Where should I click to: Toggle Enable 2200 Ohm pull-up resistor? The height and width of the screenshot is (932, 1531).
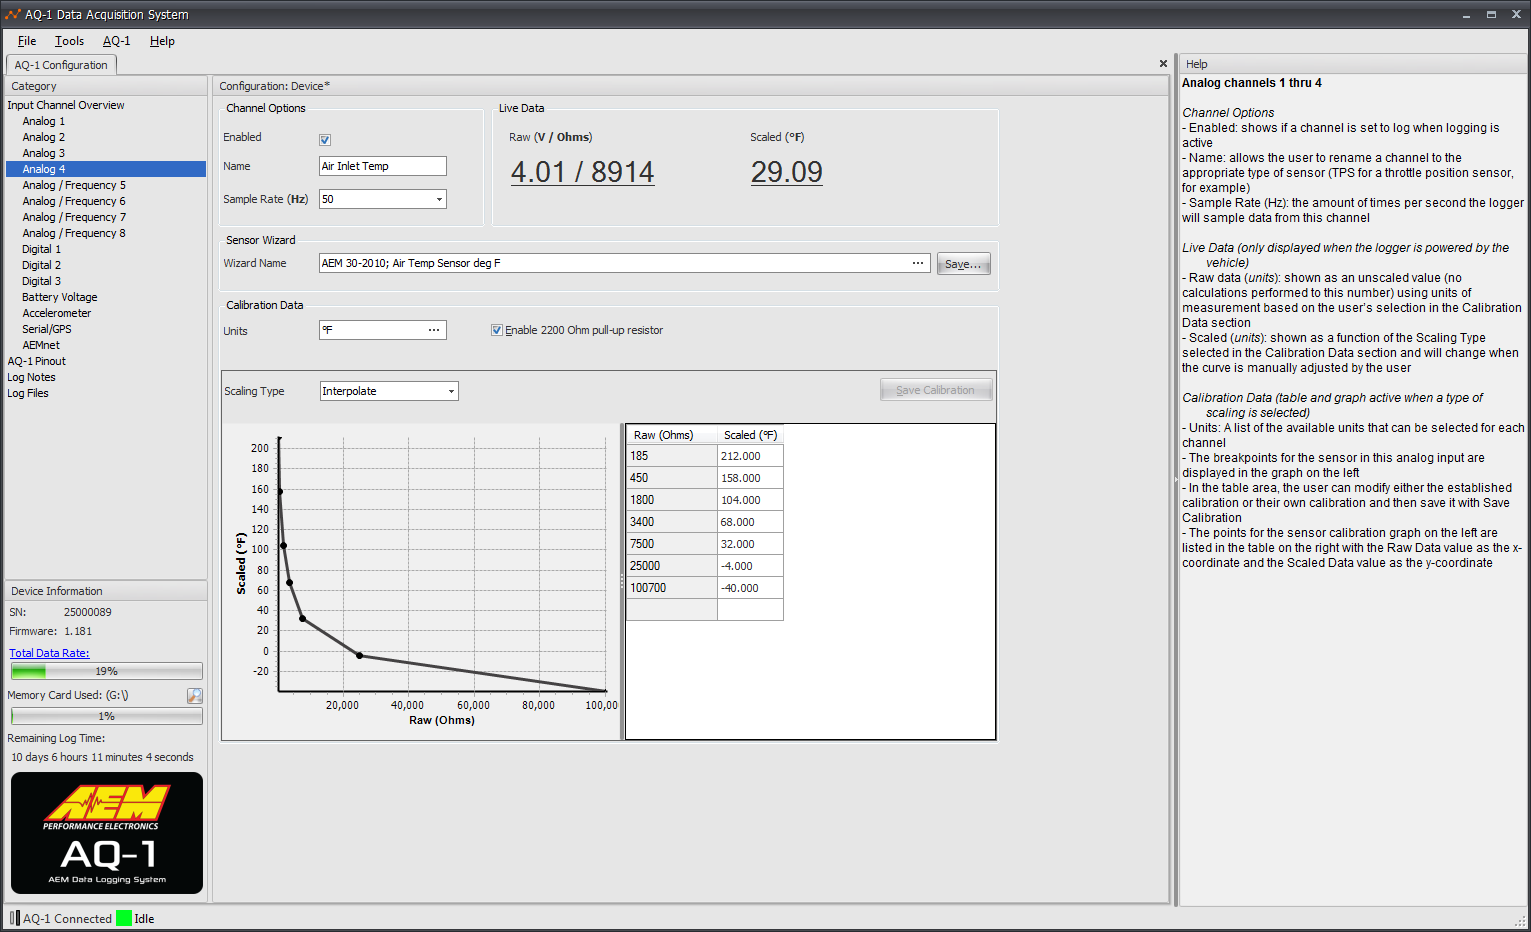(497, 330)
